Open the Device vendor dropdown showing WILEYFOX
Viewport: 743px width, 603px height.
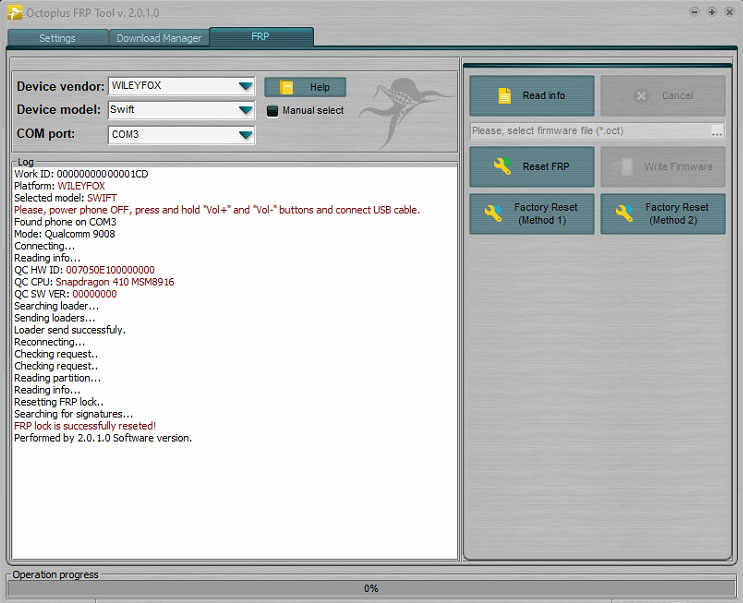[181, 86]
